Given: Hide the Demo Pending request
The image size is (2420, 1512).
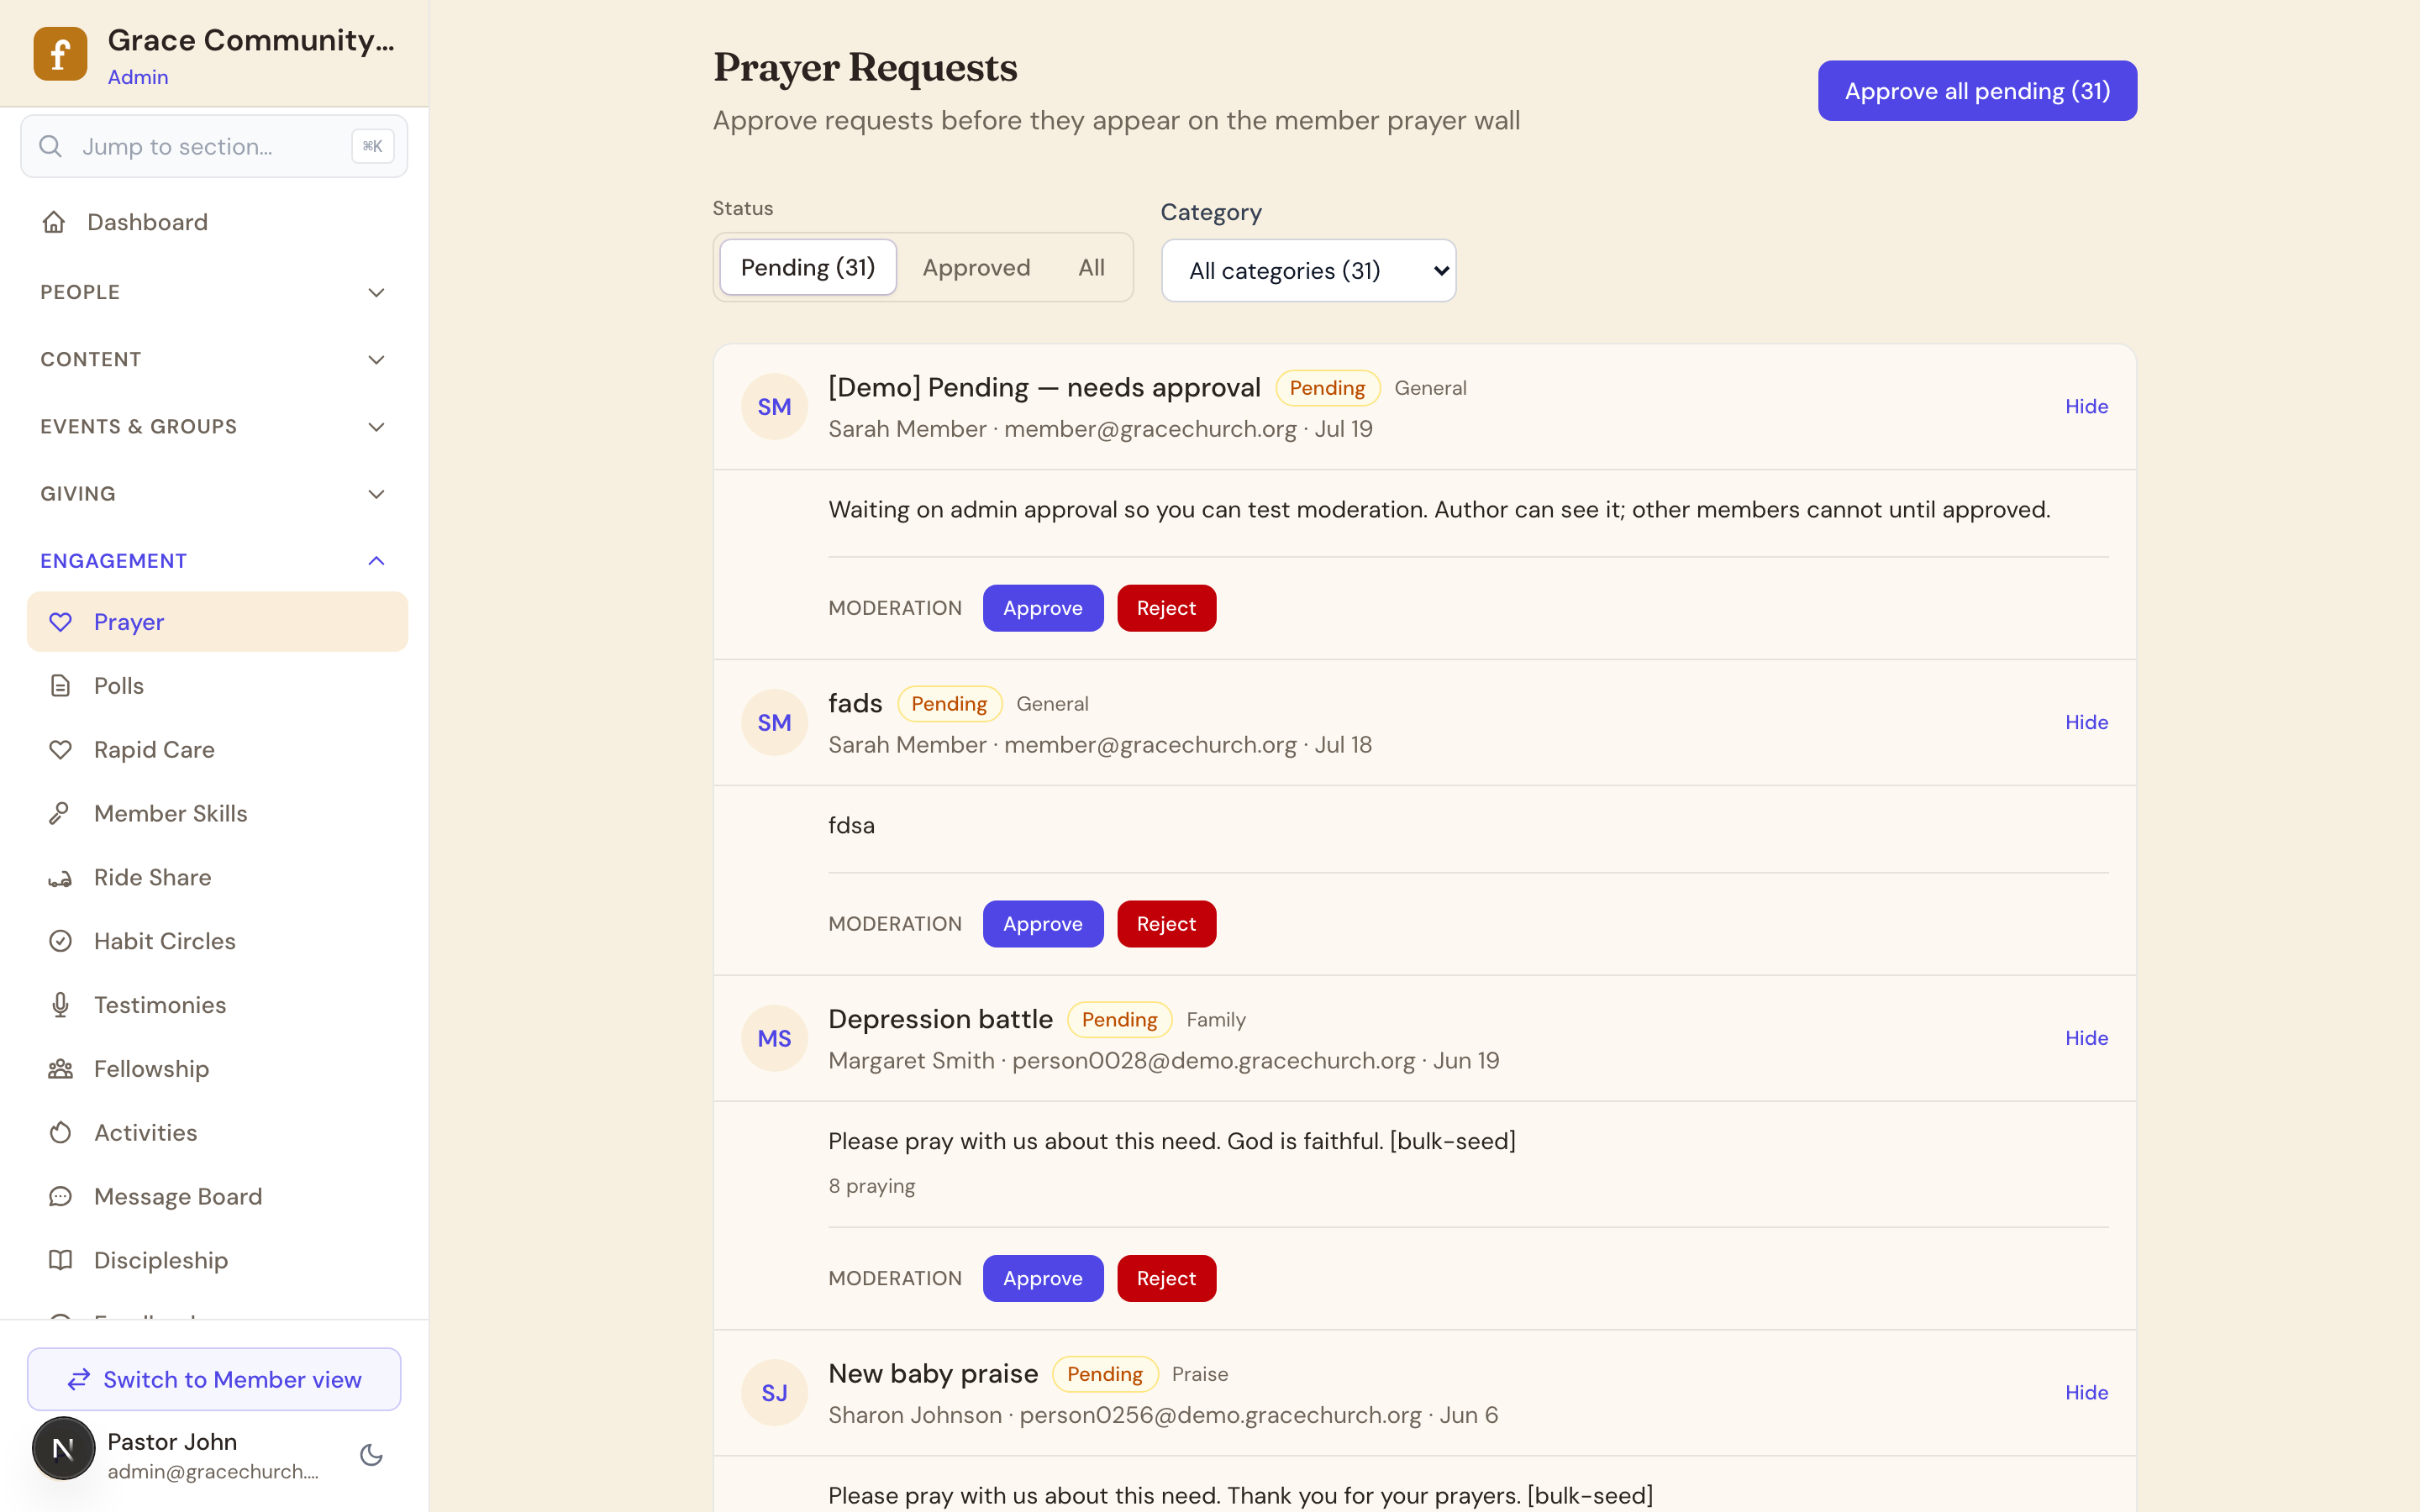Looking at the screenshot, I should pyautogui.click(x=2086, y=407).
